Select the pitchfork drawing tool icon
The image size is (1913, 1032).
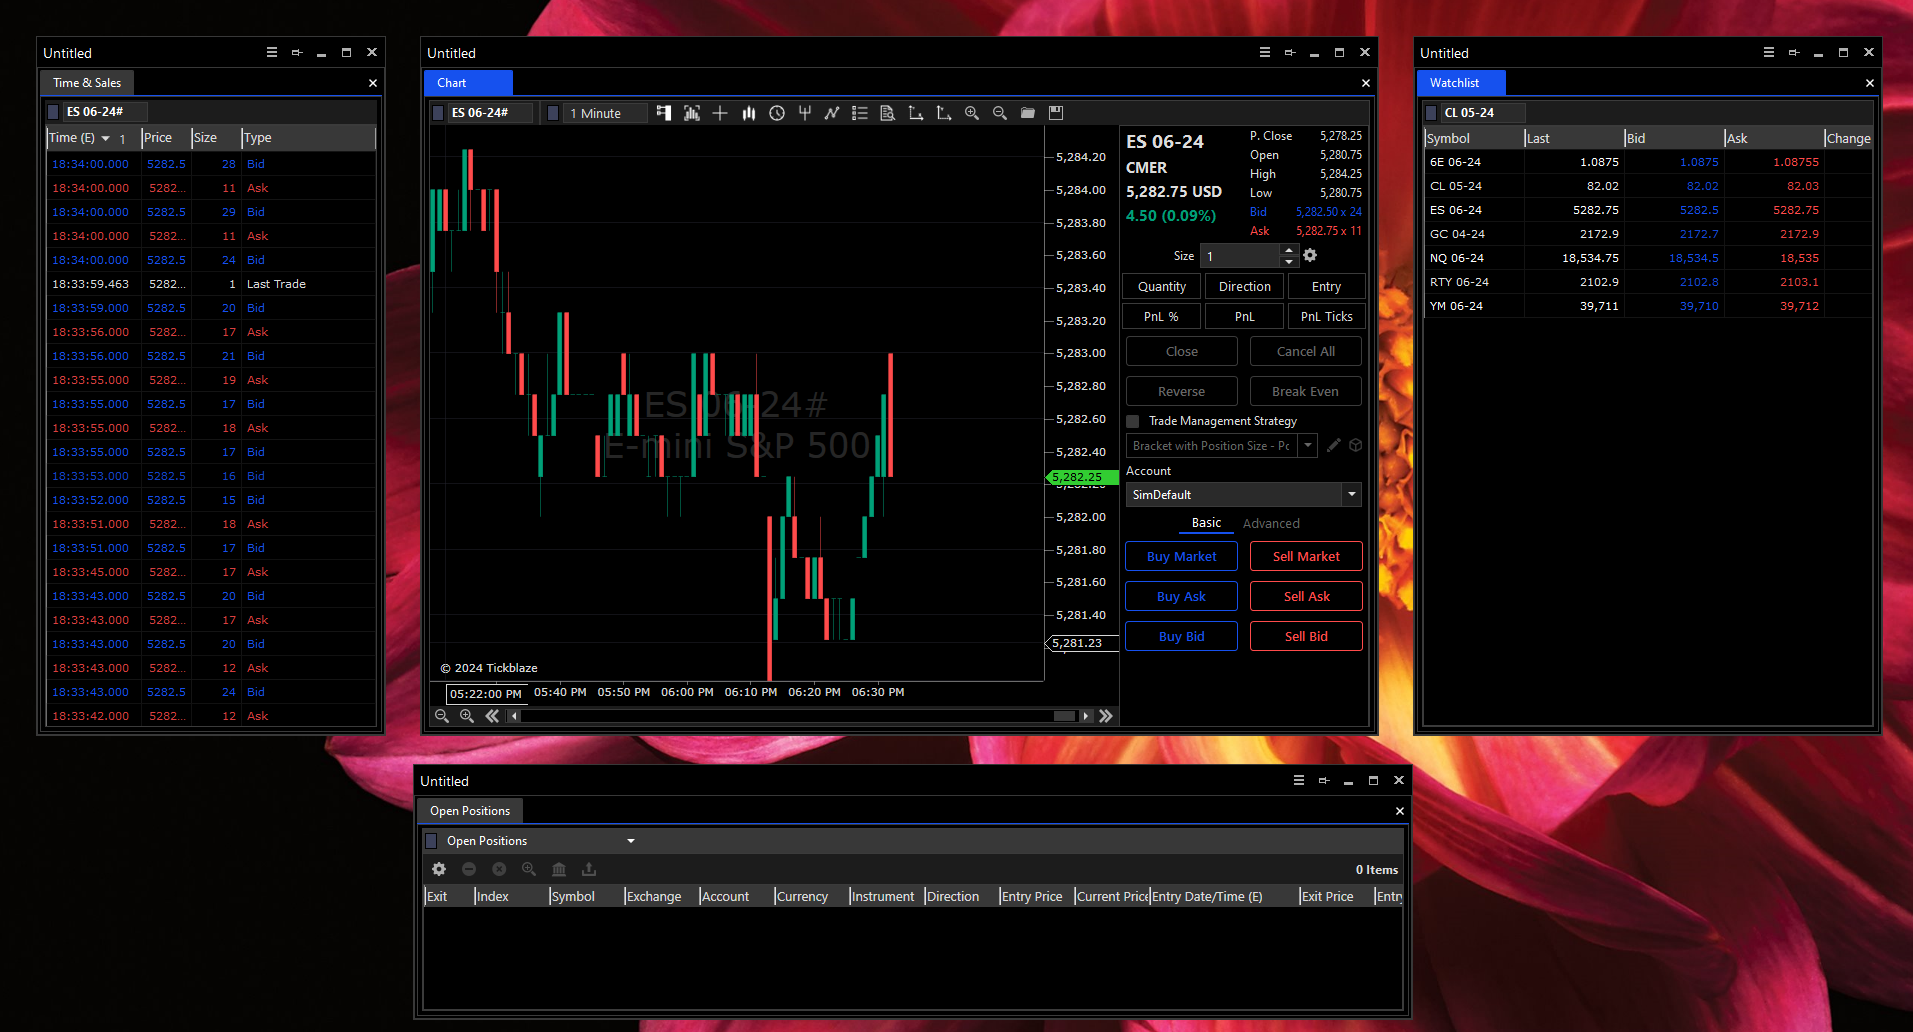804,113
